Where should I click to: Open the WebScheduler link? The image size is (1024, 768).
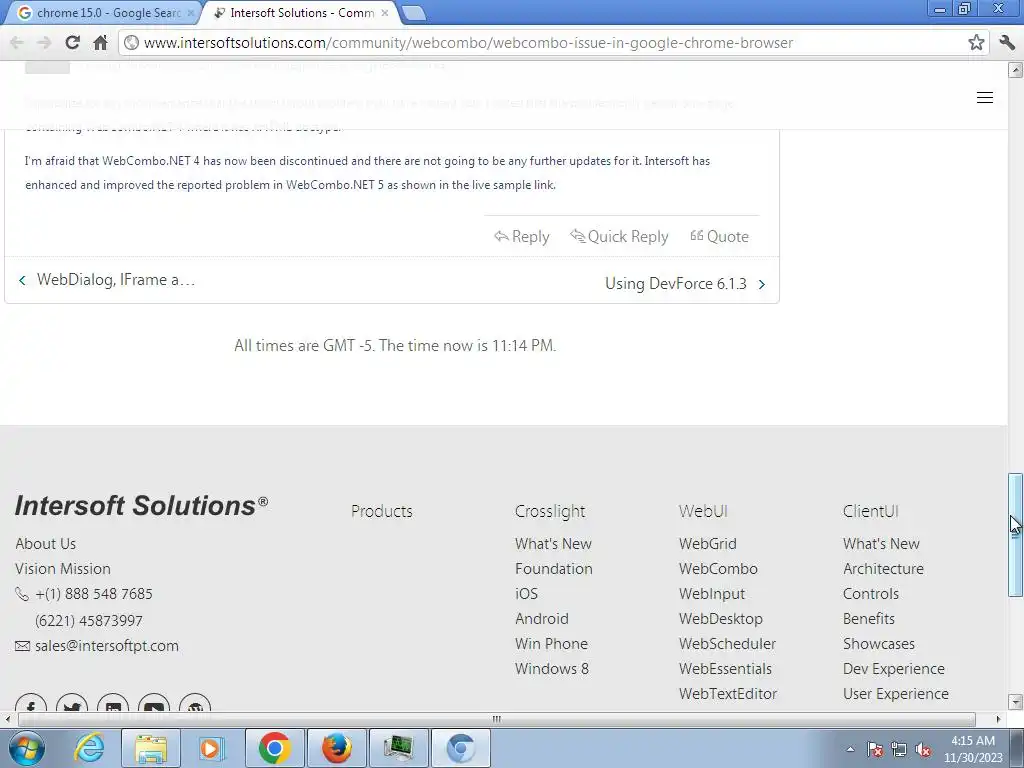727,644
